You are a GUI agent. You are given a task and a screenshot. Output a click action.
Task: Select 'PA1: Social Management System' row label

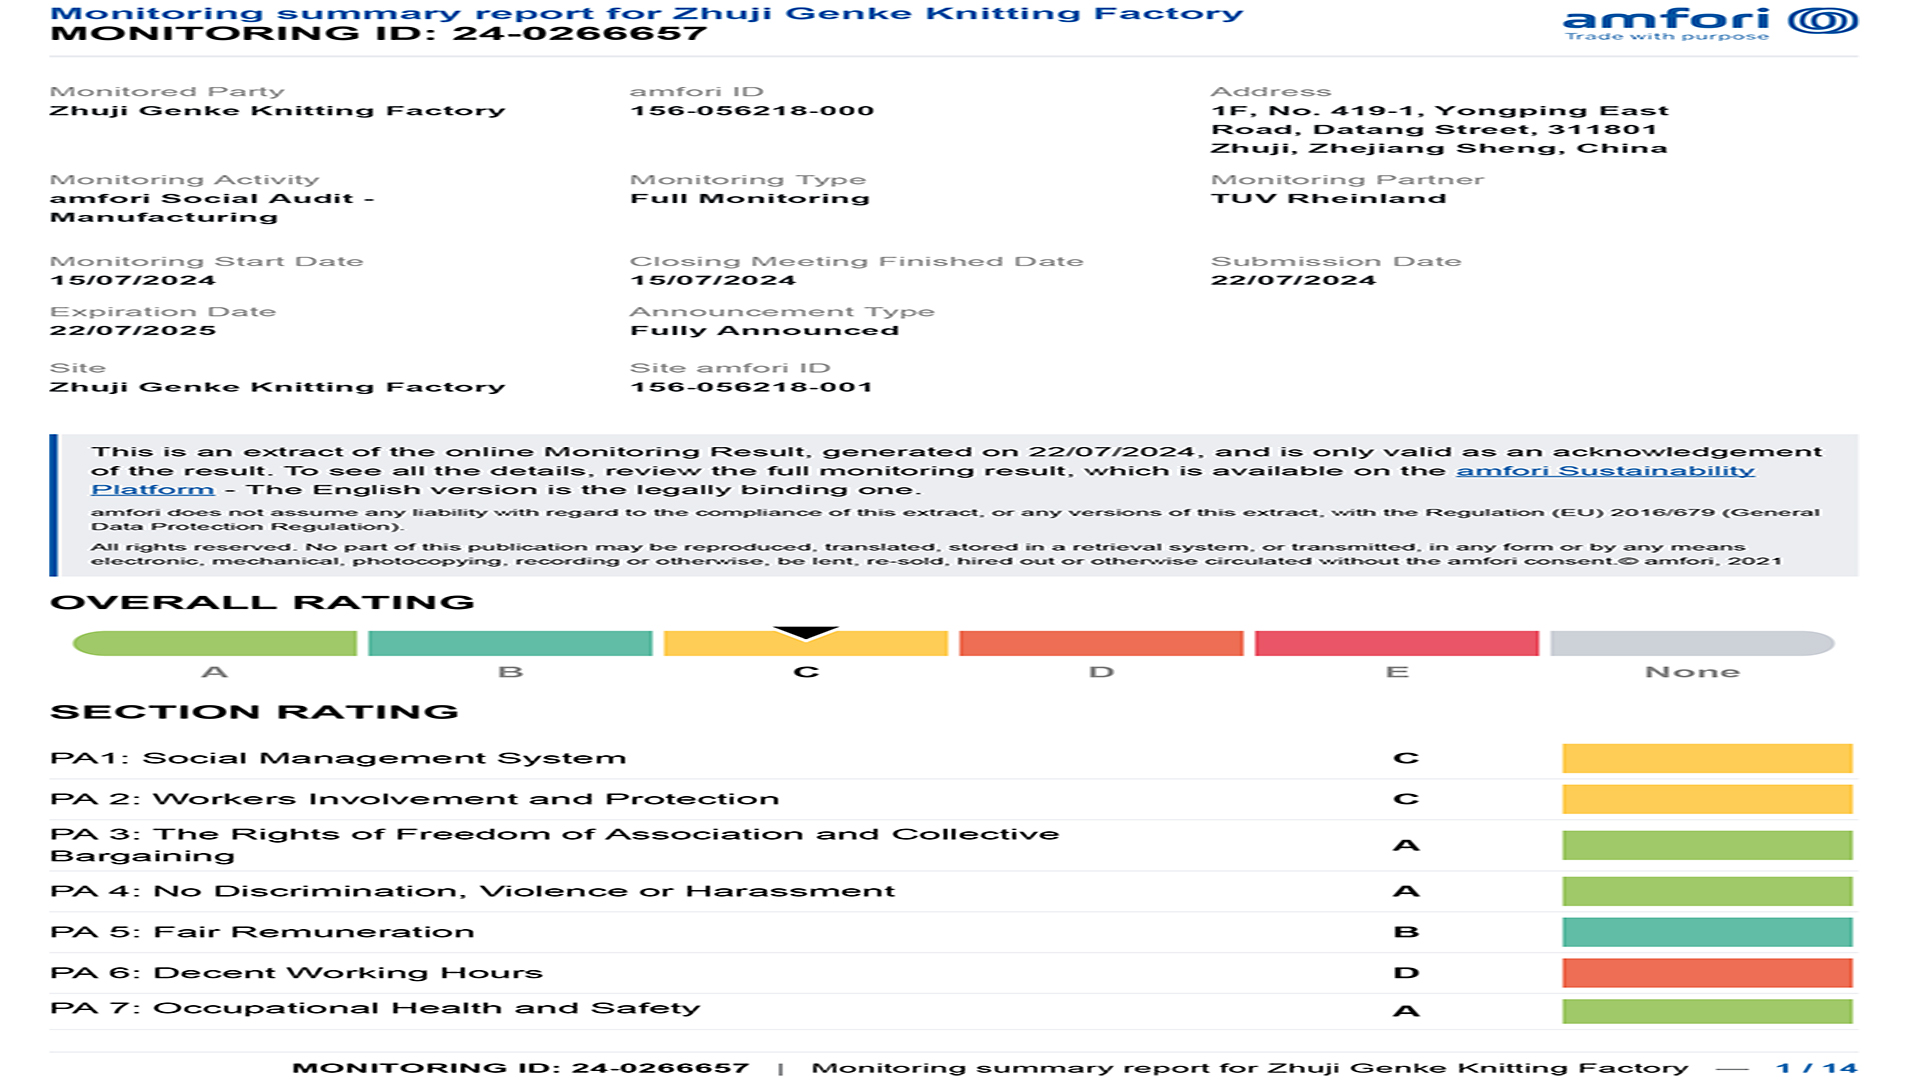338,758
